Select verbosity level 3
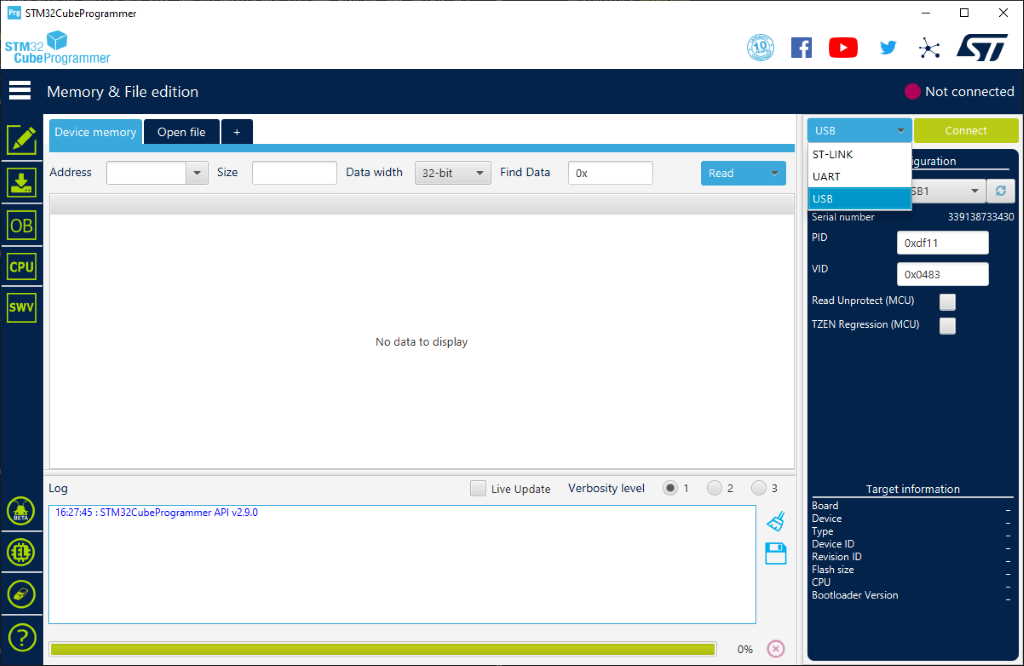 [x=758, y=488]
